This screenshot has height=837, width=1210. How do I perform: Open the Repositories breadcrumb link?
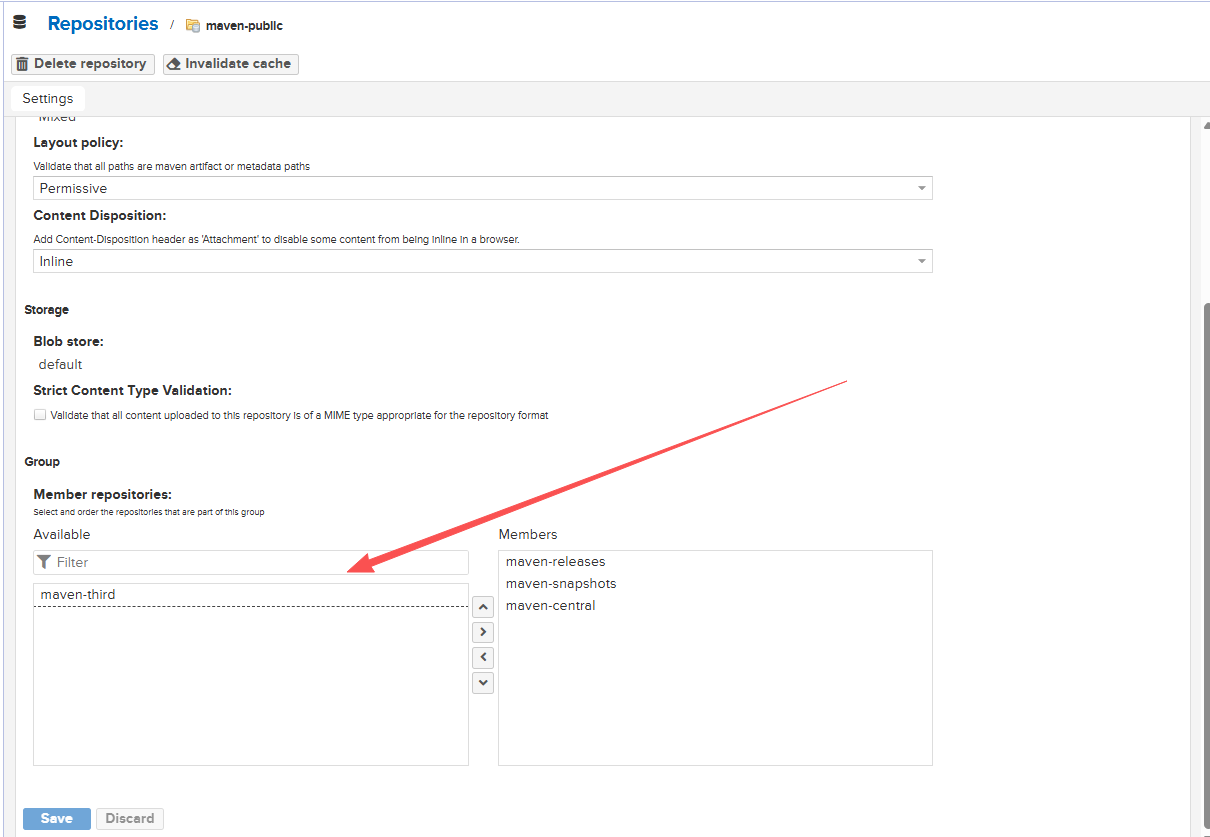point(103,24)
